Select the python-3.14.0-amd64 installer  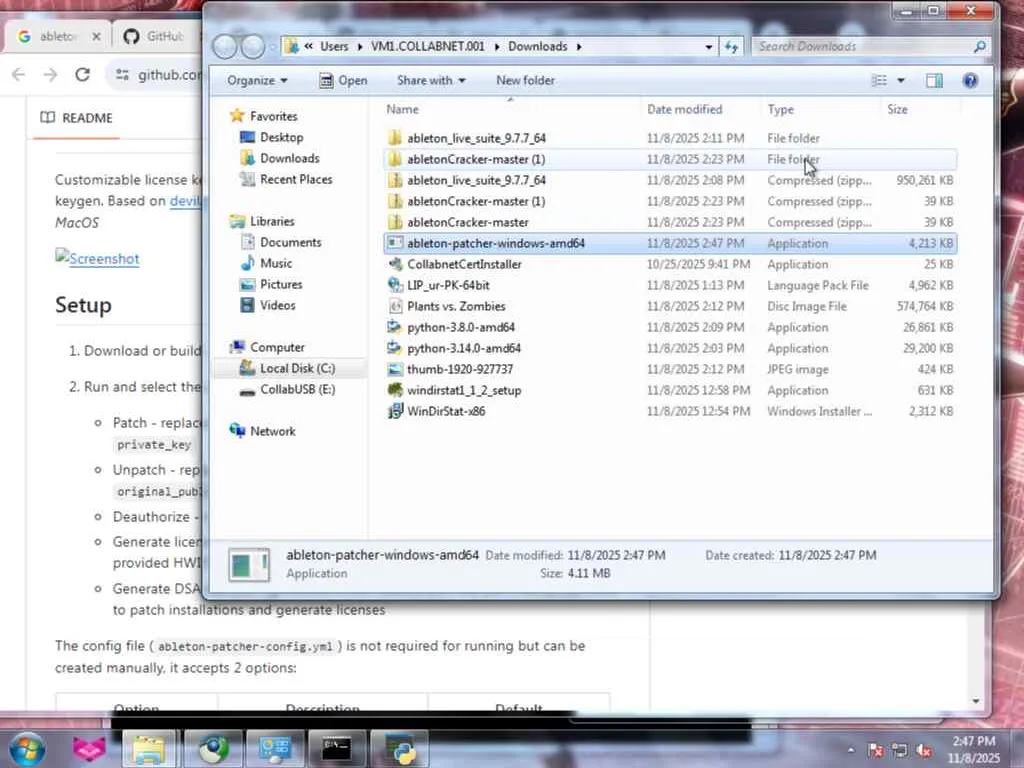(x=670, y=348)
